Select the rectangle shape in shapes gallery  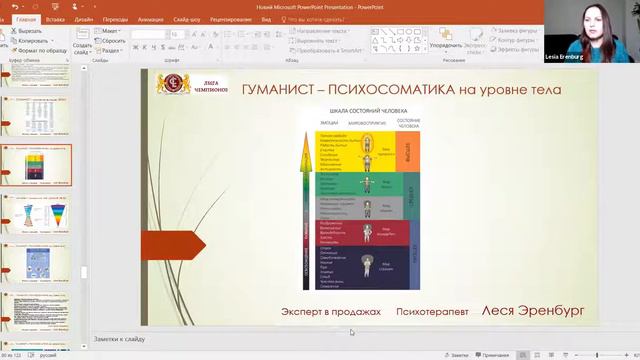tap(400, 32)
